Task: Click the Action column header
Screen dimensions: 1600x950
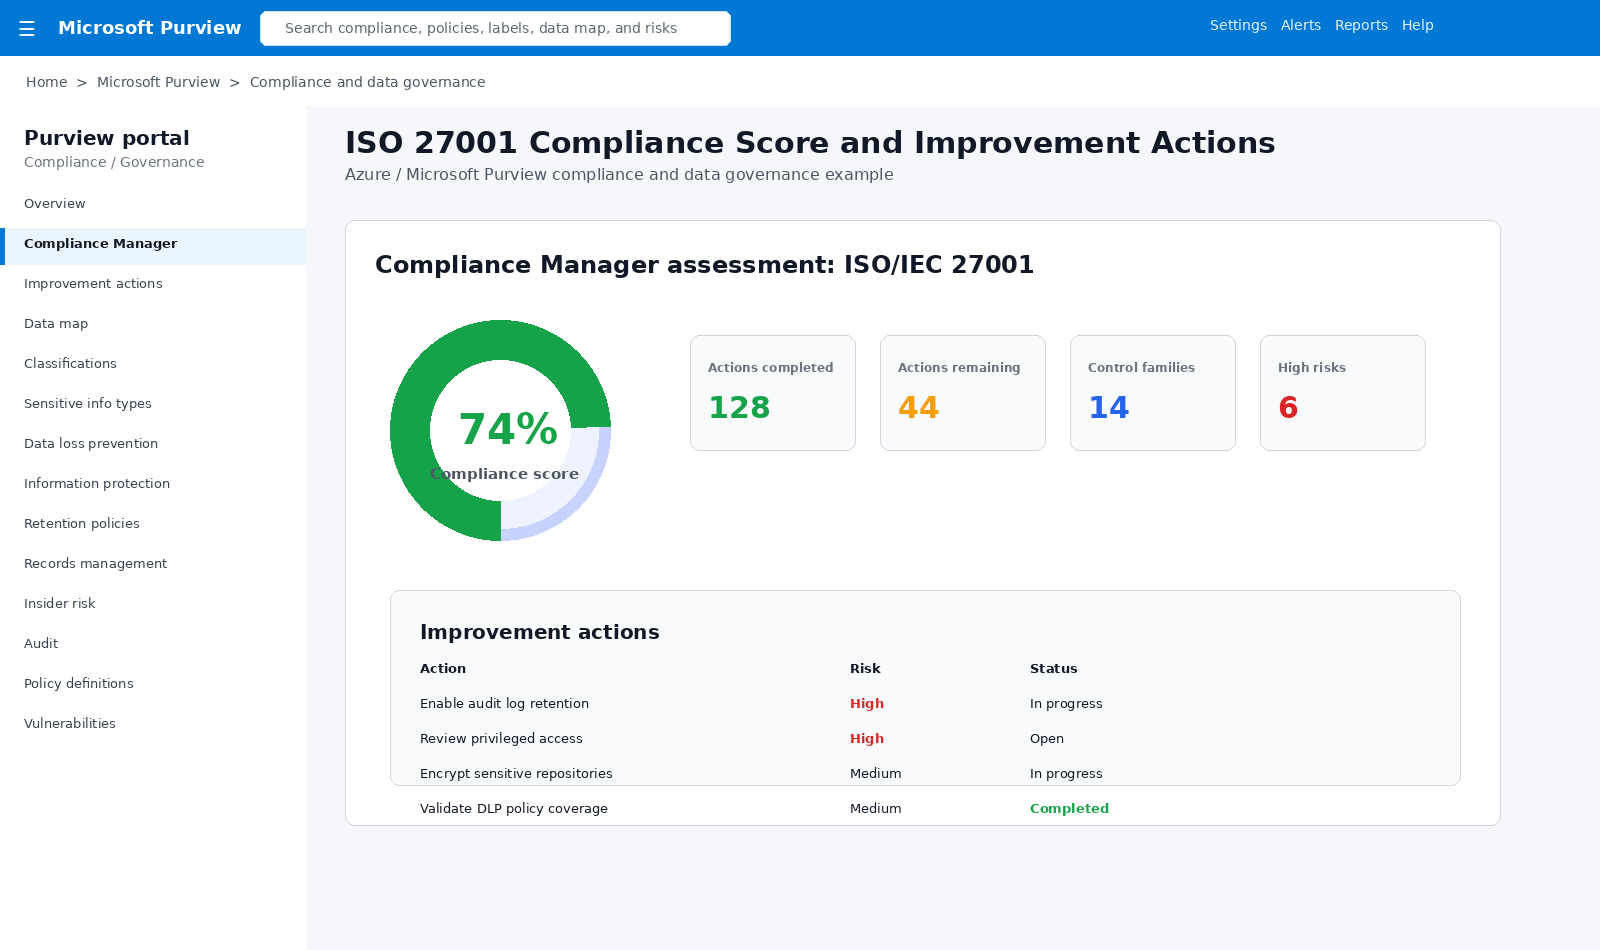Action: click(443, 669)
